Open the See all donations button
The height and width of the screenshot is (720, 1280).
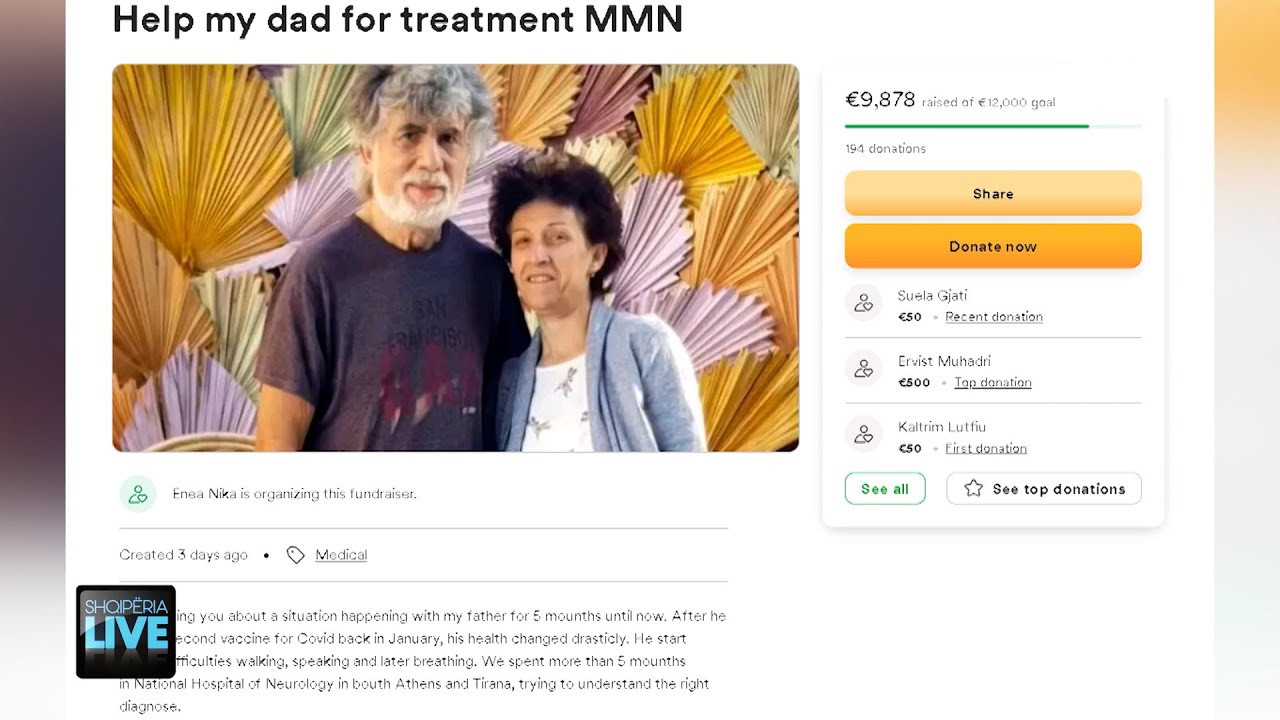pyautogui.click(x=885, y=489)
